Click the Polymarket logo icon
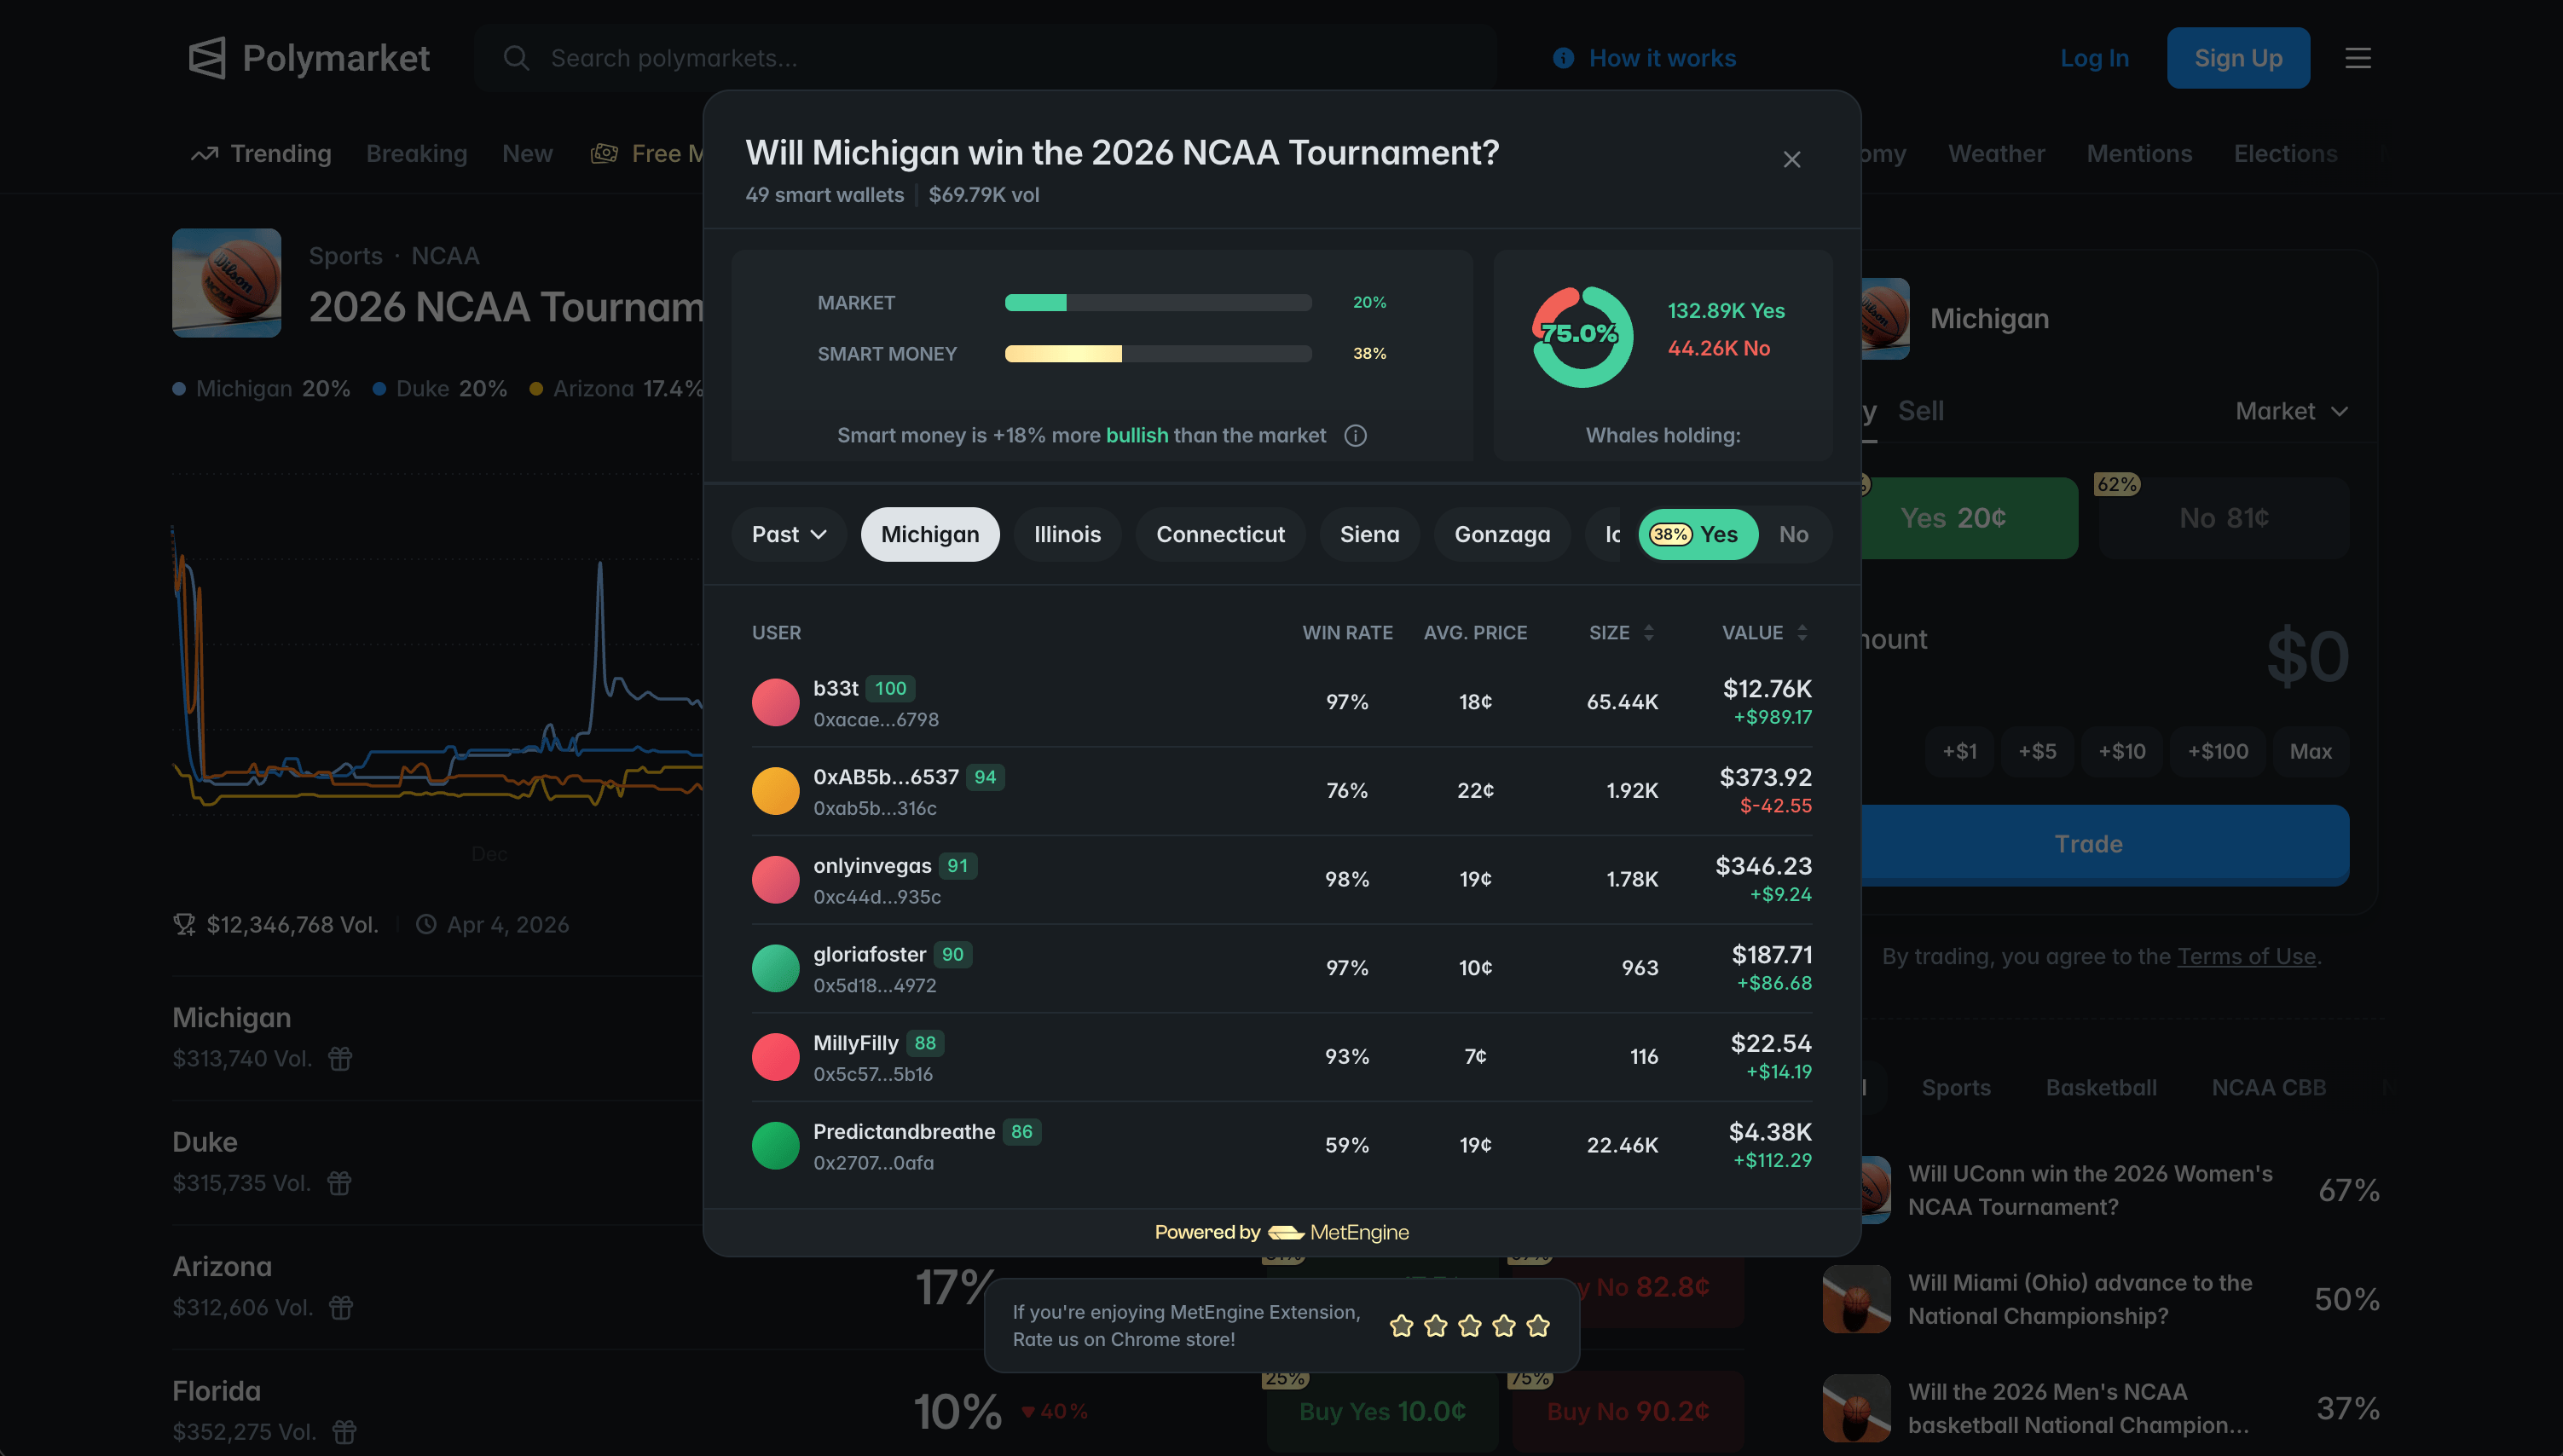This screenshot has width=2563, height=1456. pos(207,58)
